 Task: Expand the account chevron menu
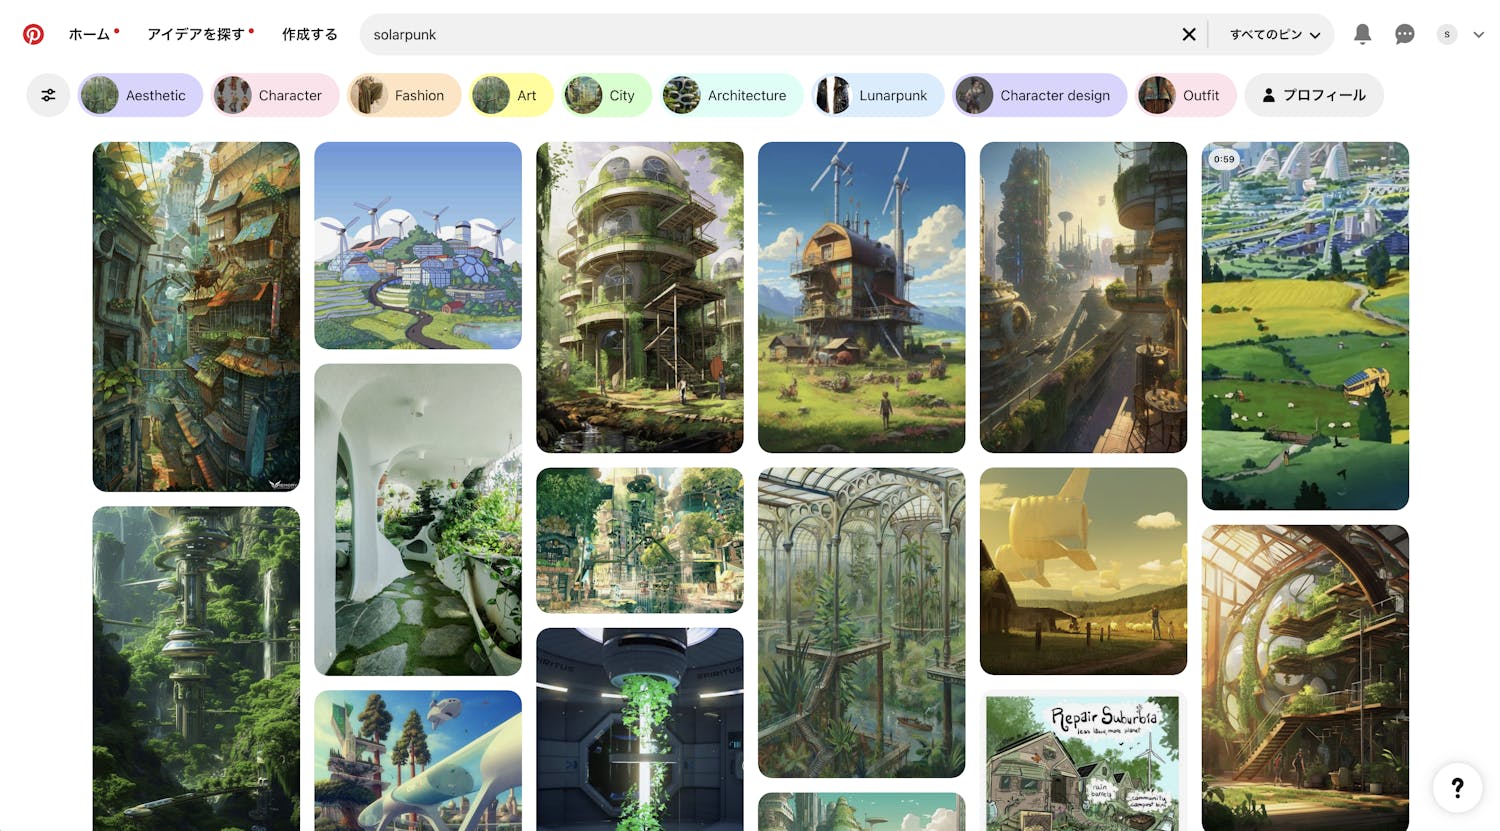tap(1478, 34)
